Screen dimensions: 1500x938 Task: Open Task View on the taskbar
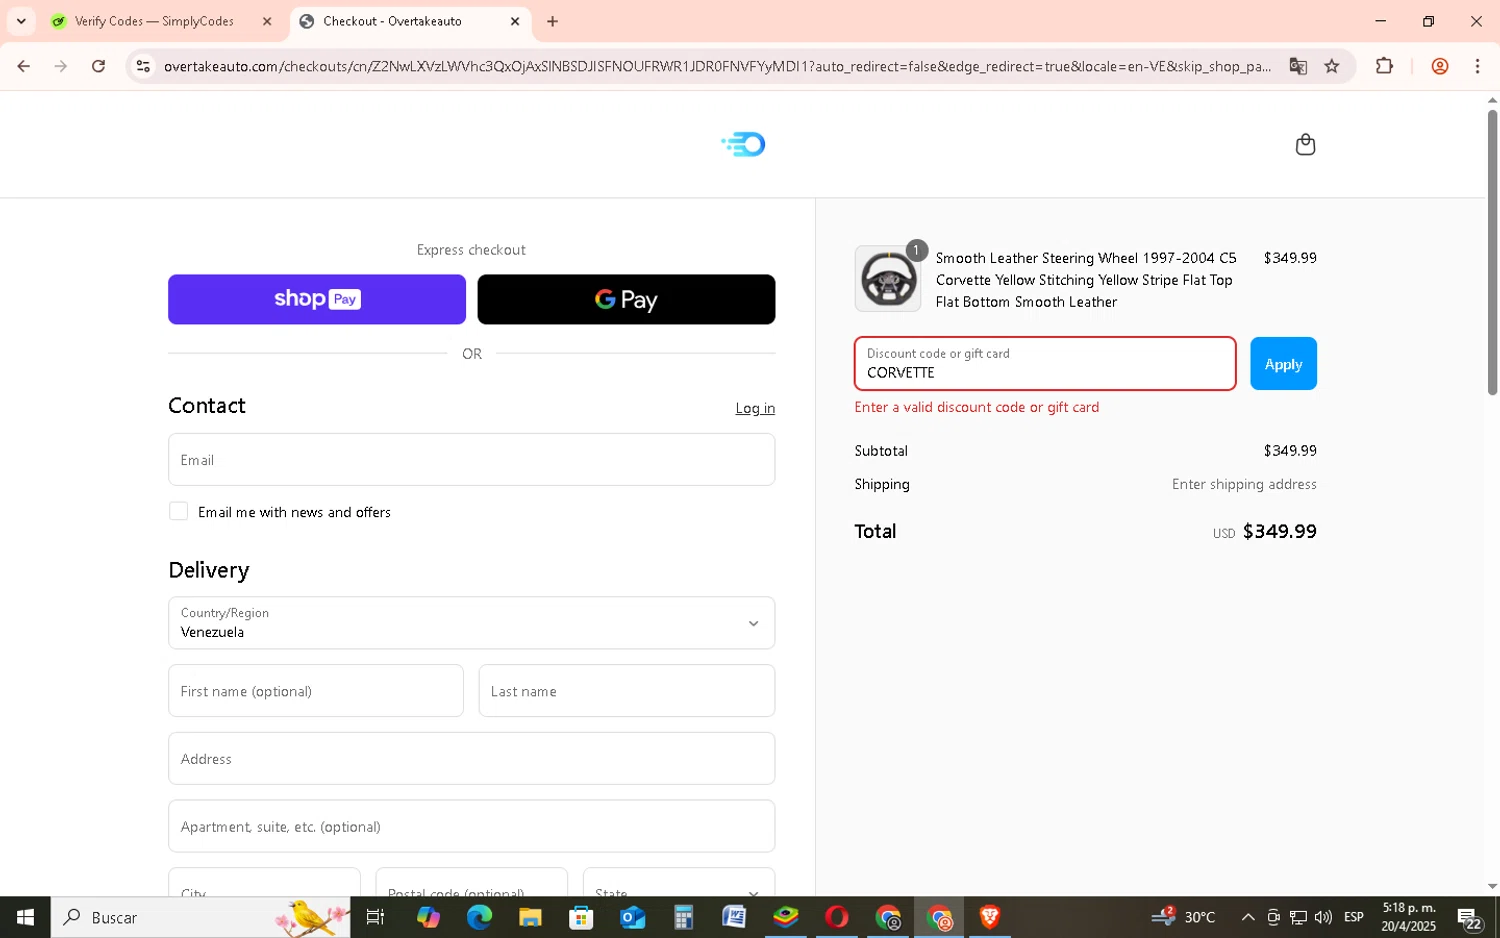376,917
